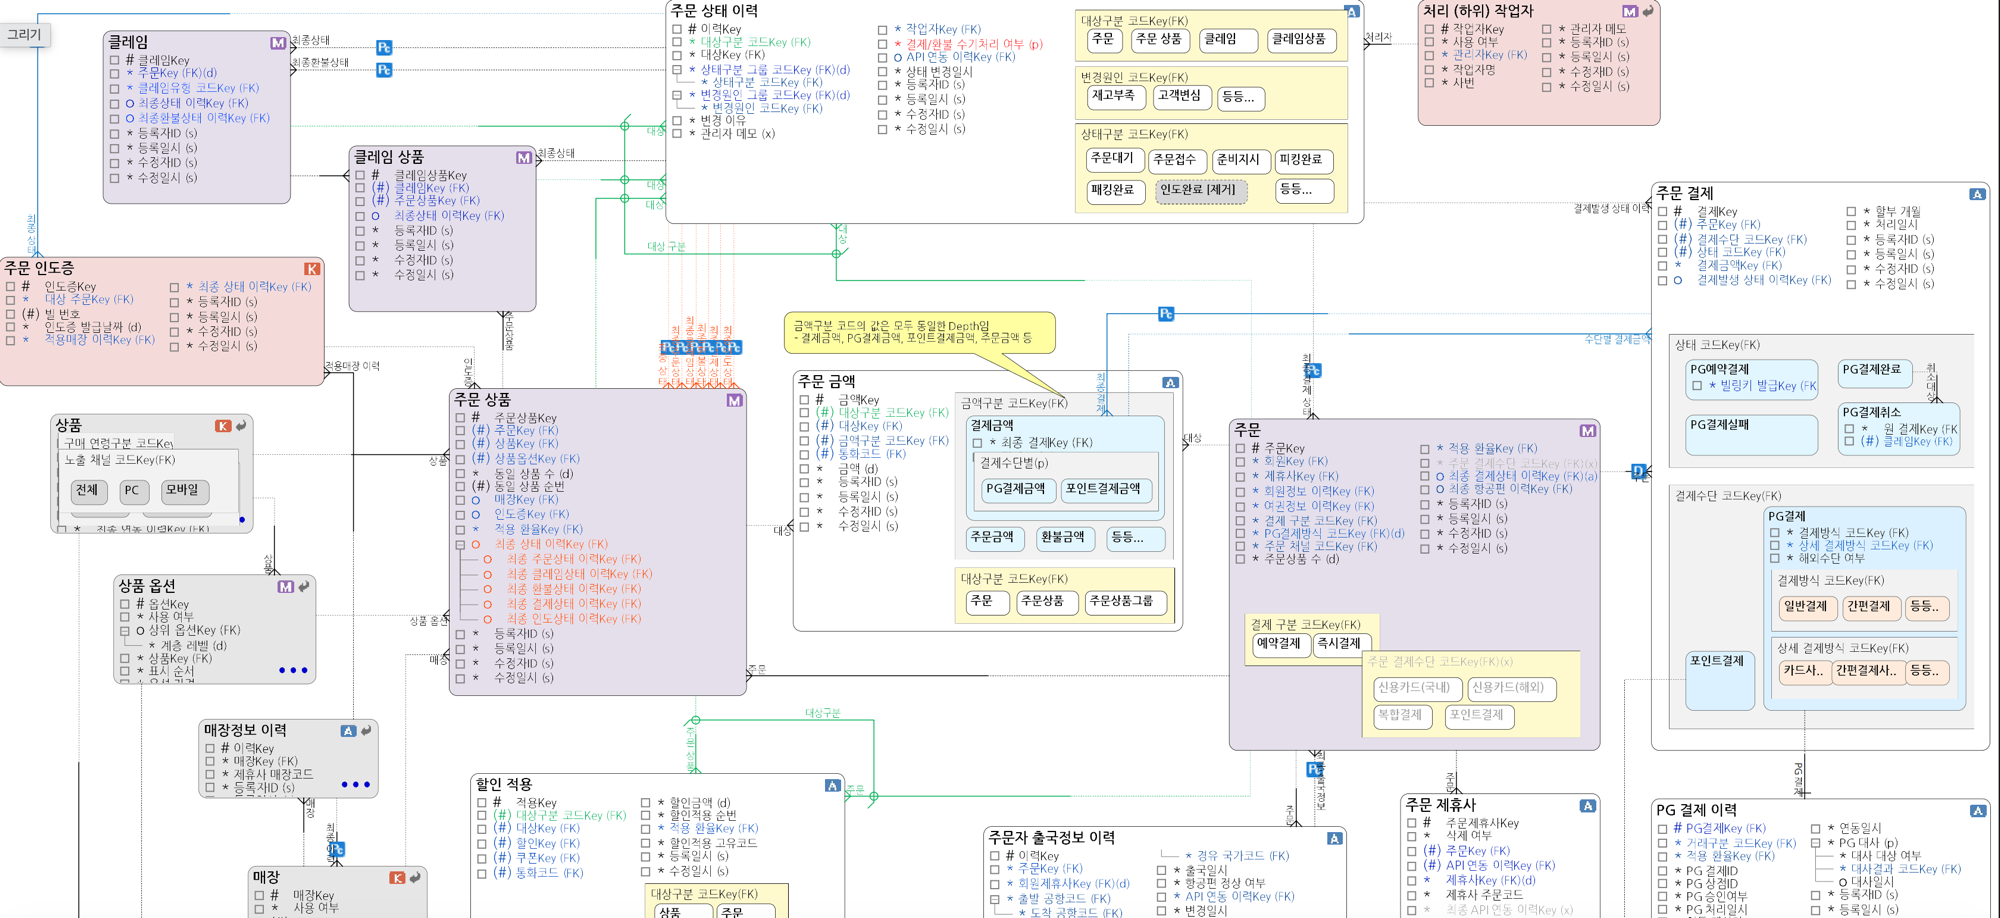Click the M badge on 클레임 entity
The width and height of the screenshot is (2000, 918).
(278, 43)
